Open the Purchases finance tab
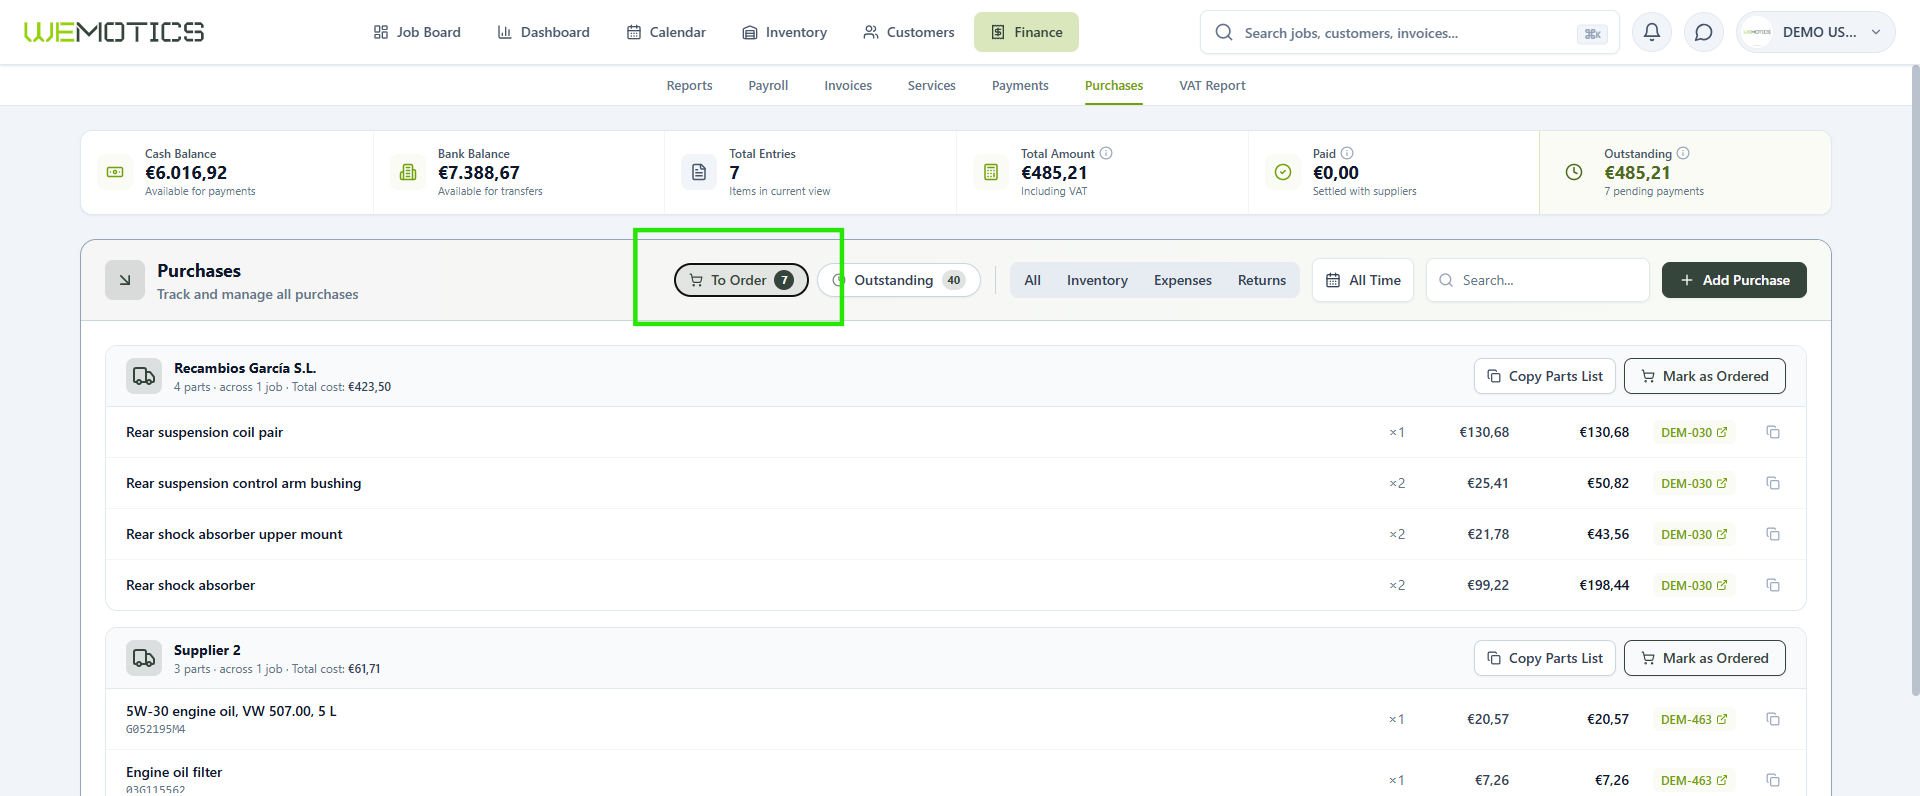Viewport: 1920px width, 796px height. [1114, 86]
